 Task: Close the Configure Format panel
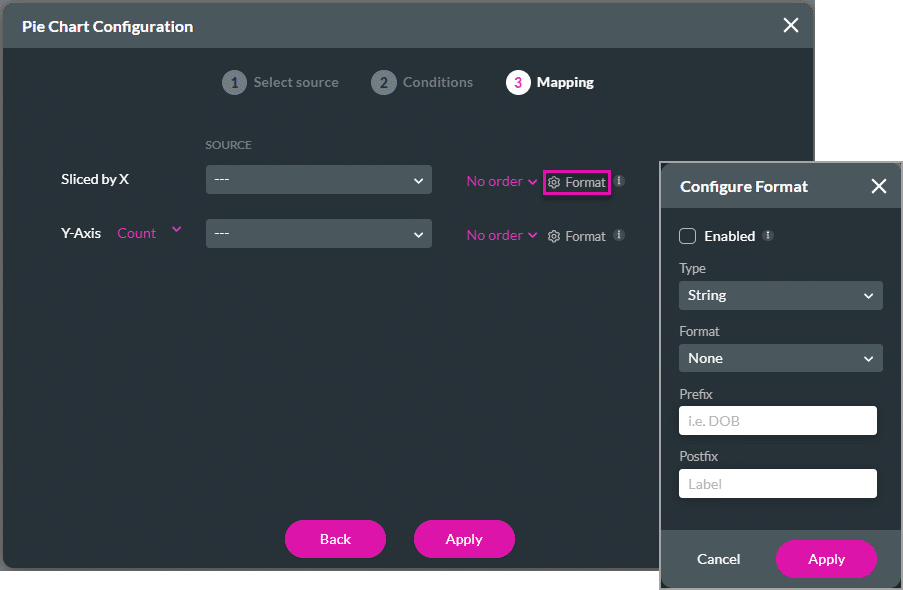click(878, 186)
